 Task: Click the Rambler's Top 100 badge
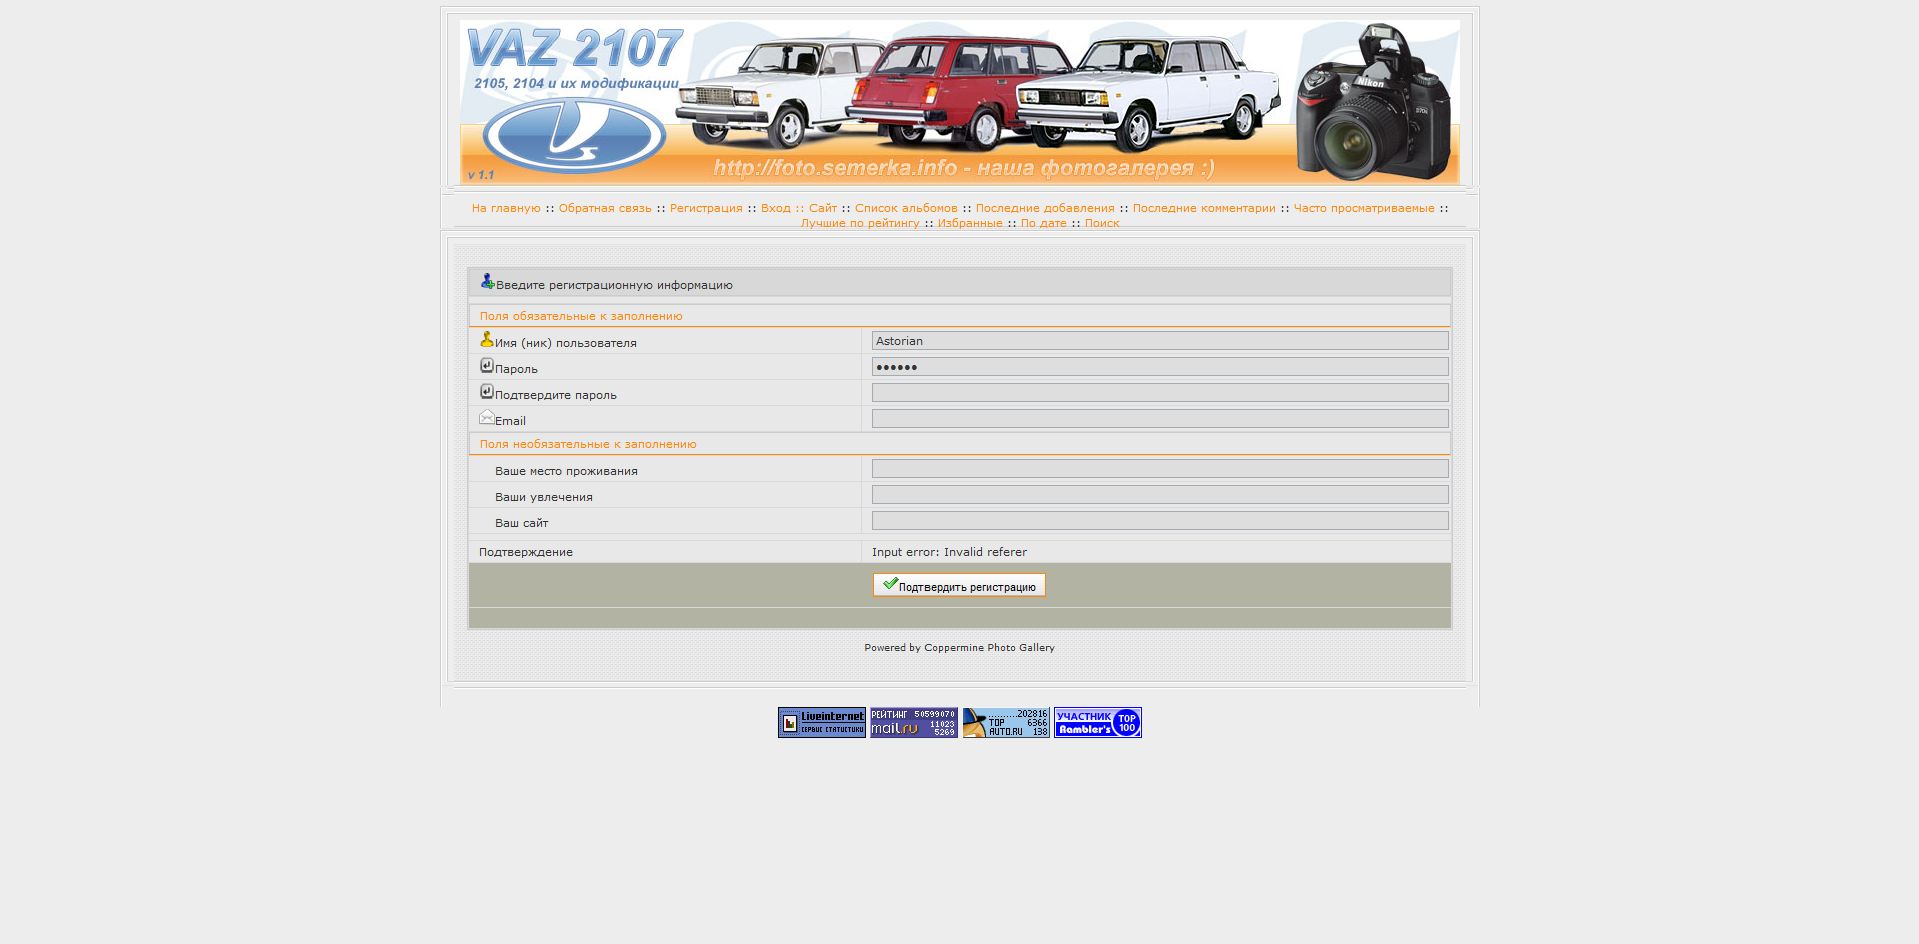click(1097, 722)
